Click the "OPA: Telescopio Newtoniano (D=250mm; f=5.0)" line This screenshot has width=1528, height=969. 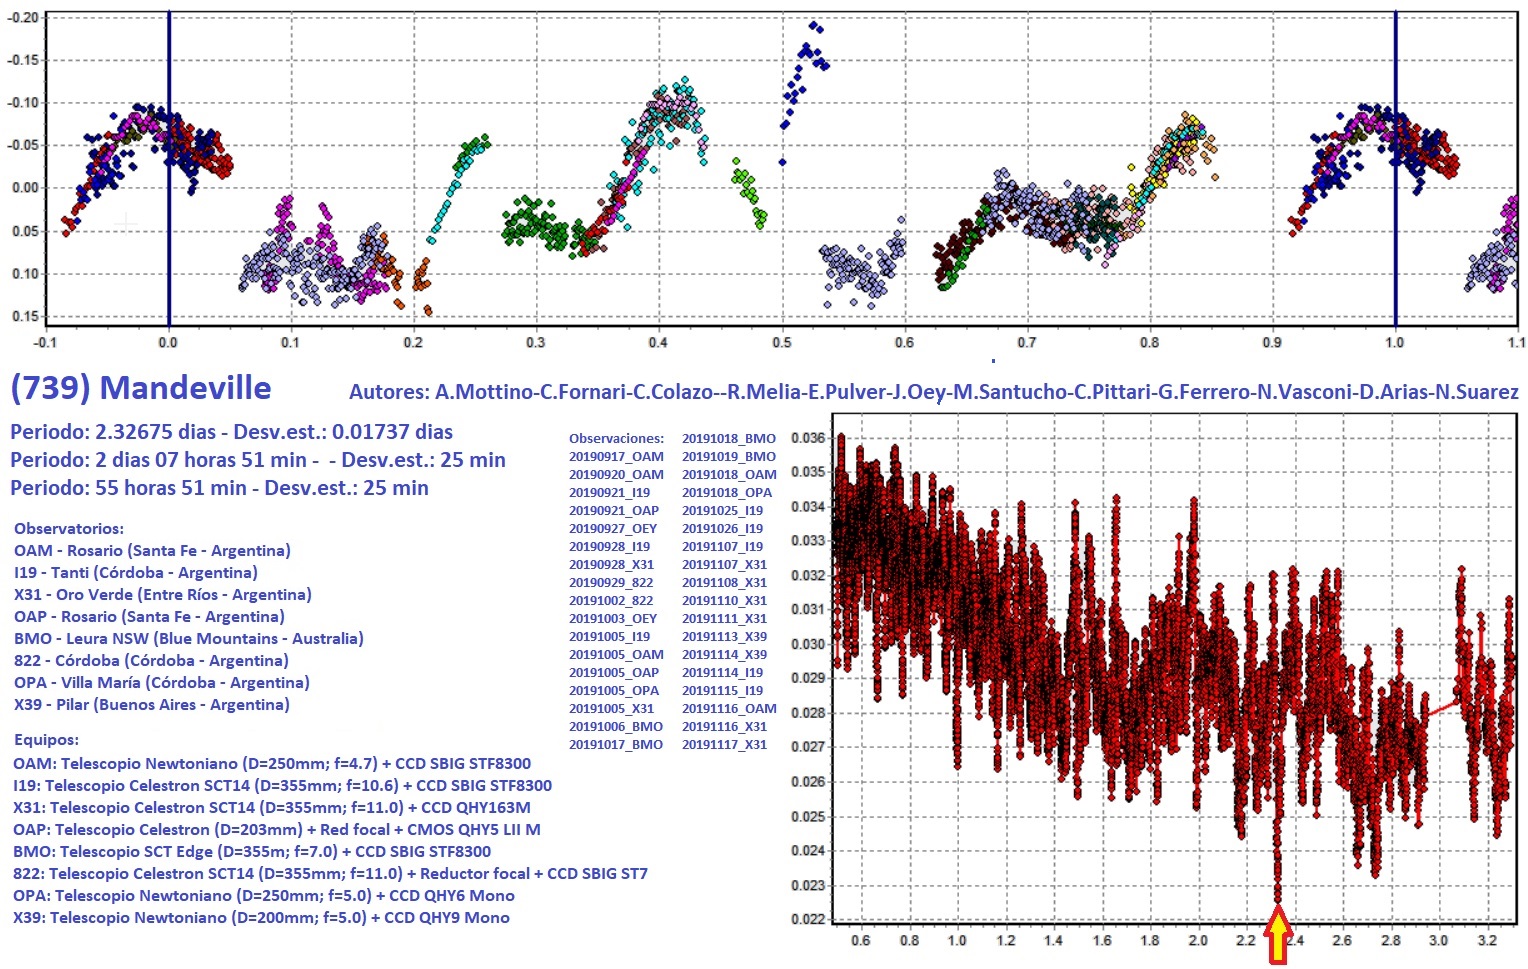coord(264,895)
